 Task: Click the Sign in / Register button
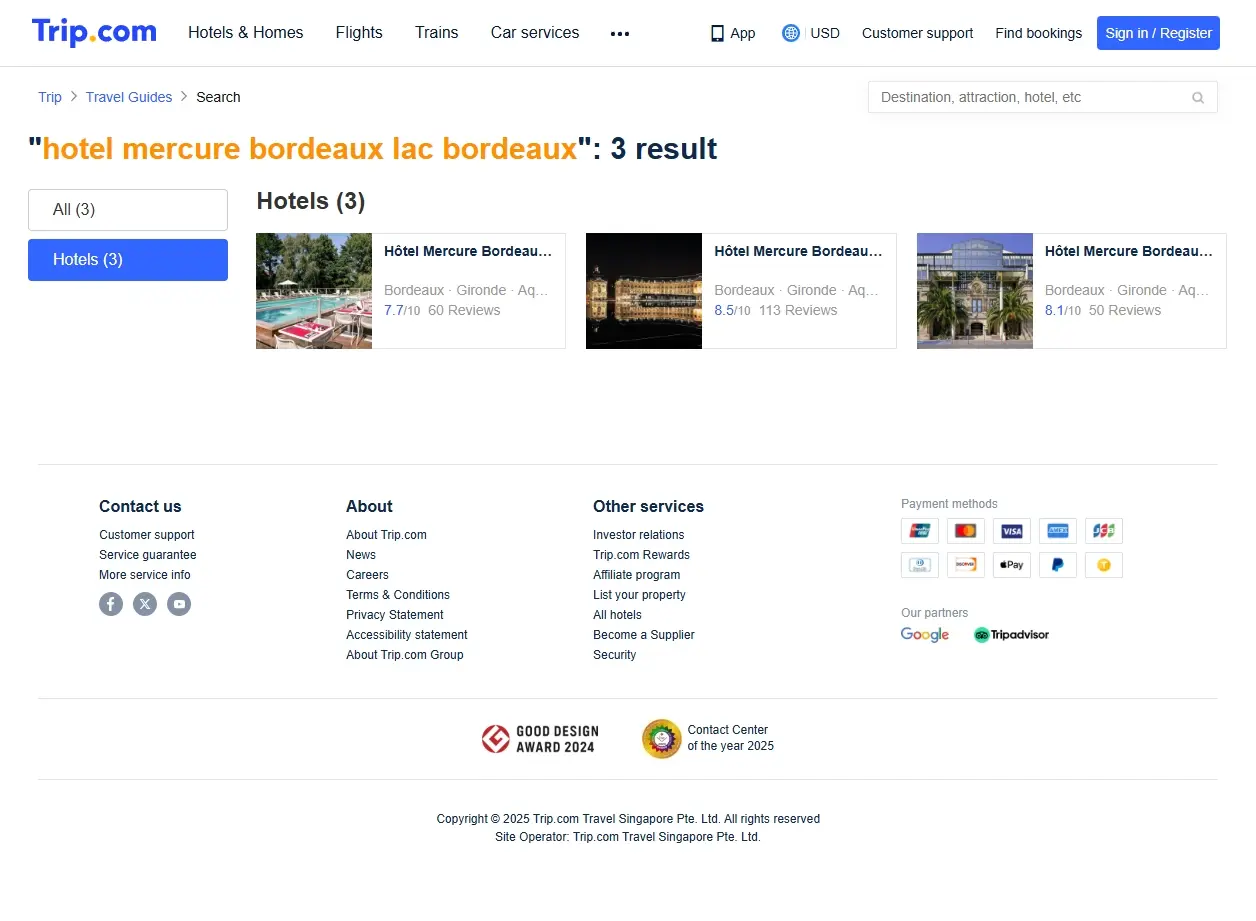tap(1158, 33)
